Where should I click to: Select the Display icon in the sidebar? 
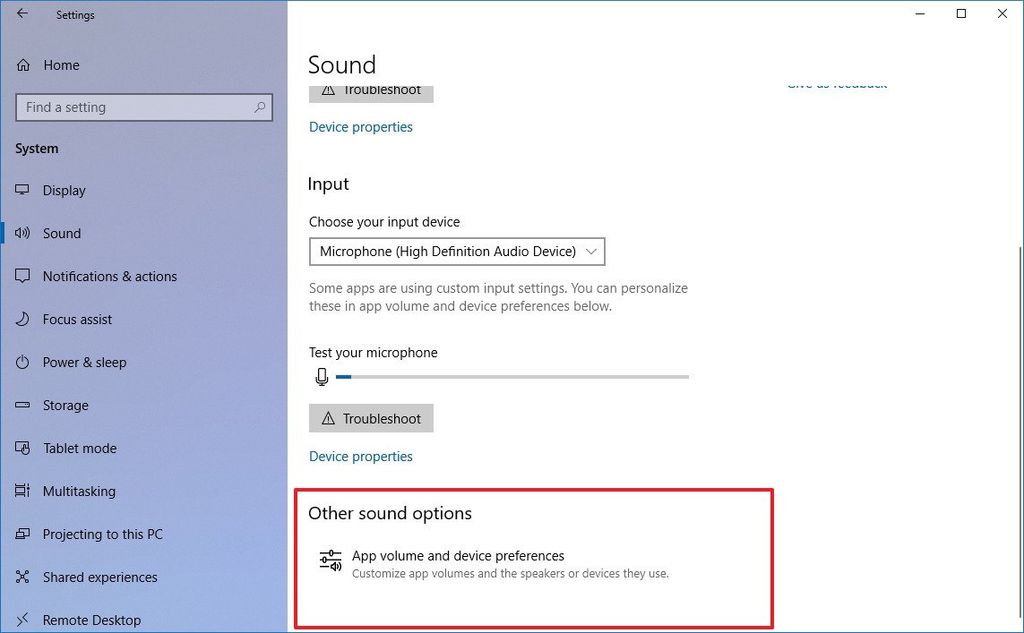point(22,190)
